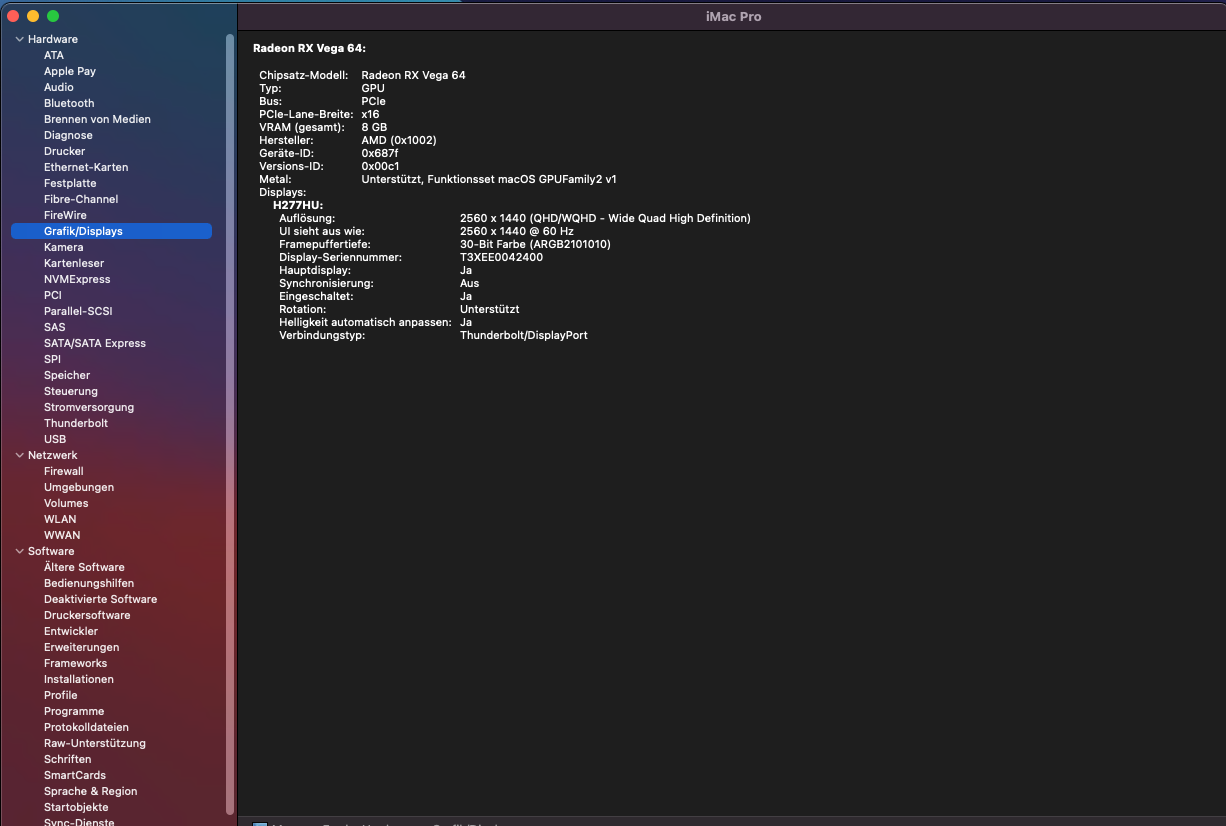Select Installationen in the sidebar
The image size is (1226, 826).
click(x=79, y=679)
